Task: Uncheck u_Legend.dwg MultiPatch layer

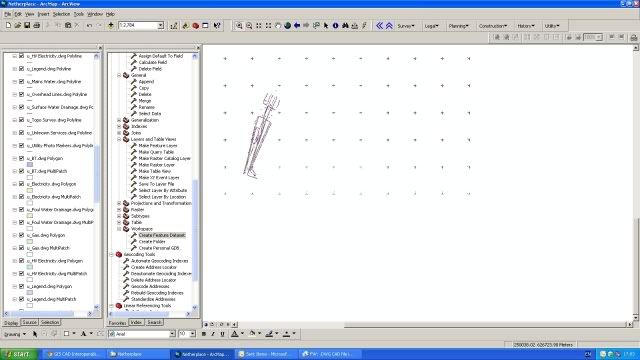Action: pos(22,299)
